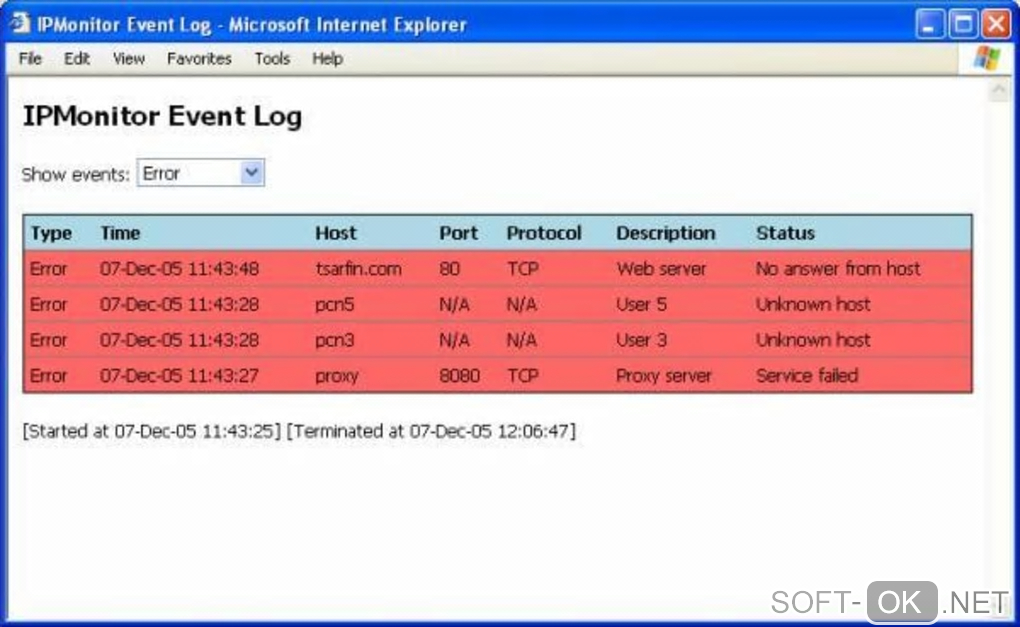Click the scrollbar up arrow
The width and height of the screenshot is (1020, 627).
tap(998, 92)
